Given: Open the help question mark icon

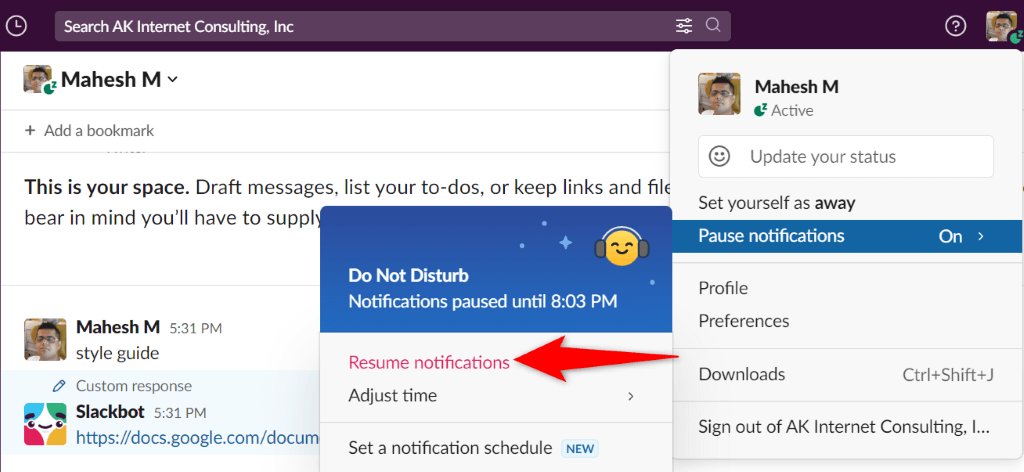Looking at the screenshot, I should [x=956, y=26].
